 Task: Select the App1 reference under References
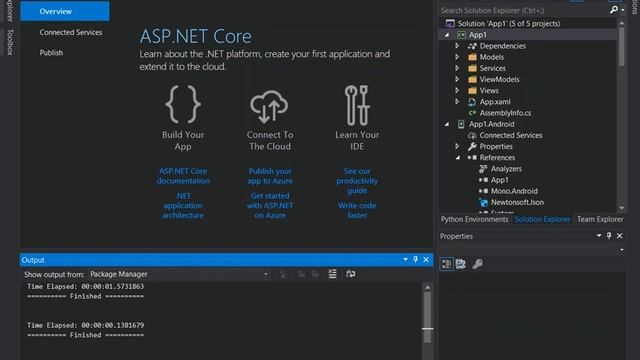pos(500,180)
